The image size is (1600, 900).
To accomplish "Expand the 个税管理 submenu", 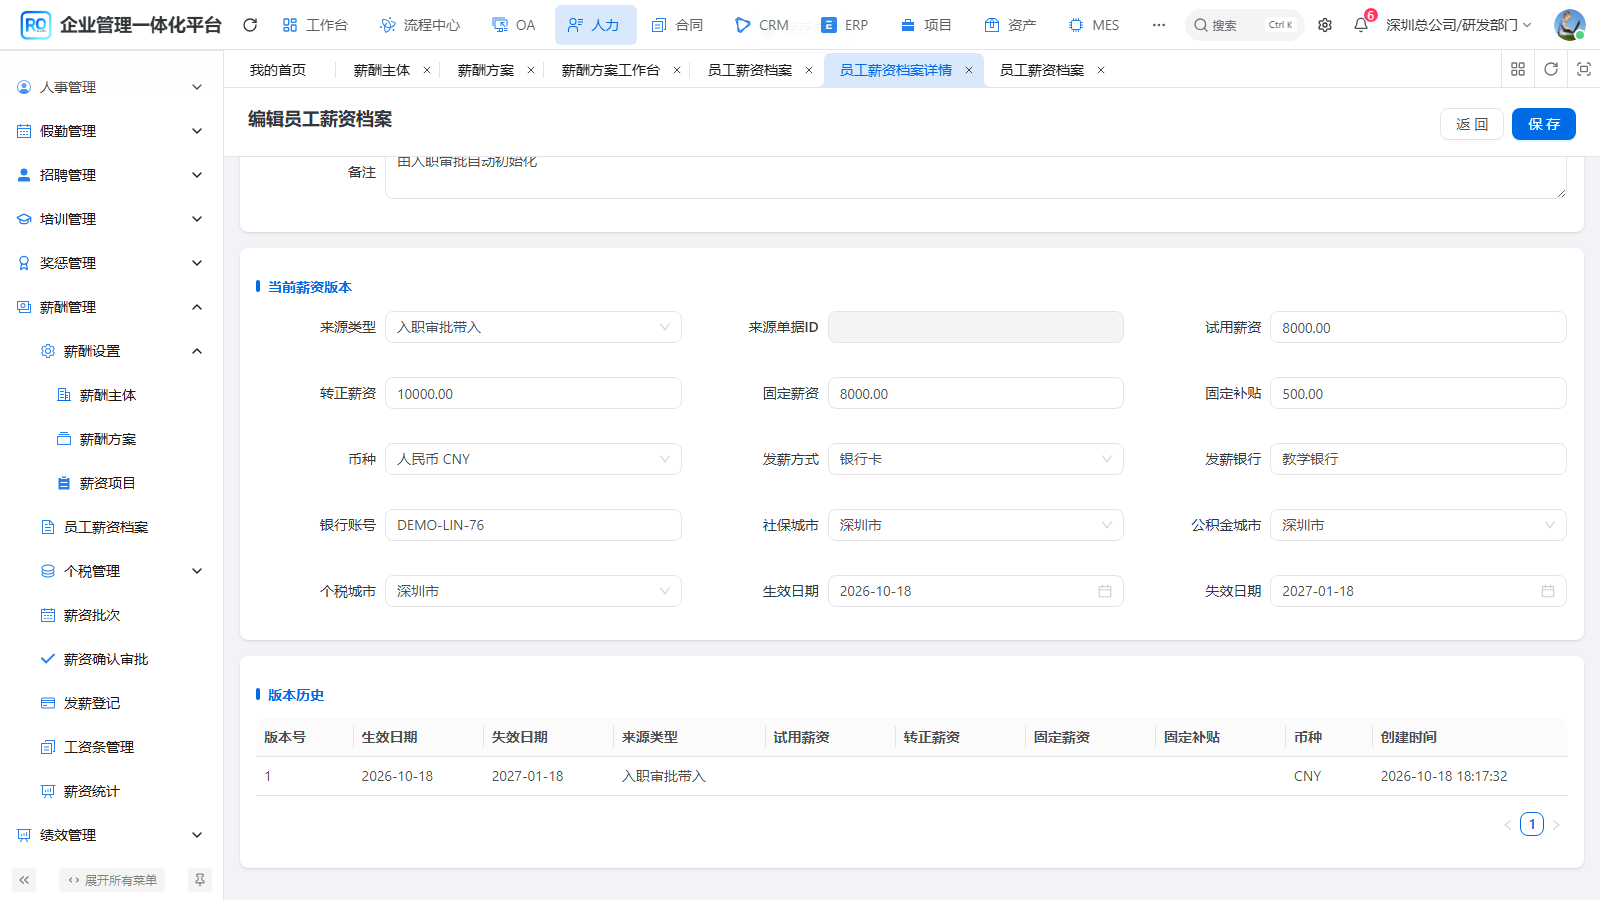I will click(112, 571).
